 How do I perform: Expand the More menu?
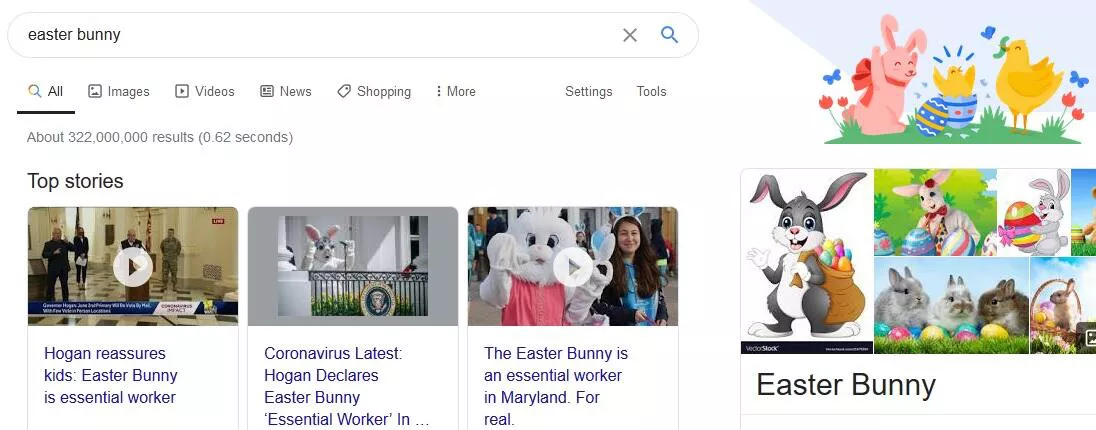click(455, 91)
